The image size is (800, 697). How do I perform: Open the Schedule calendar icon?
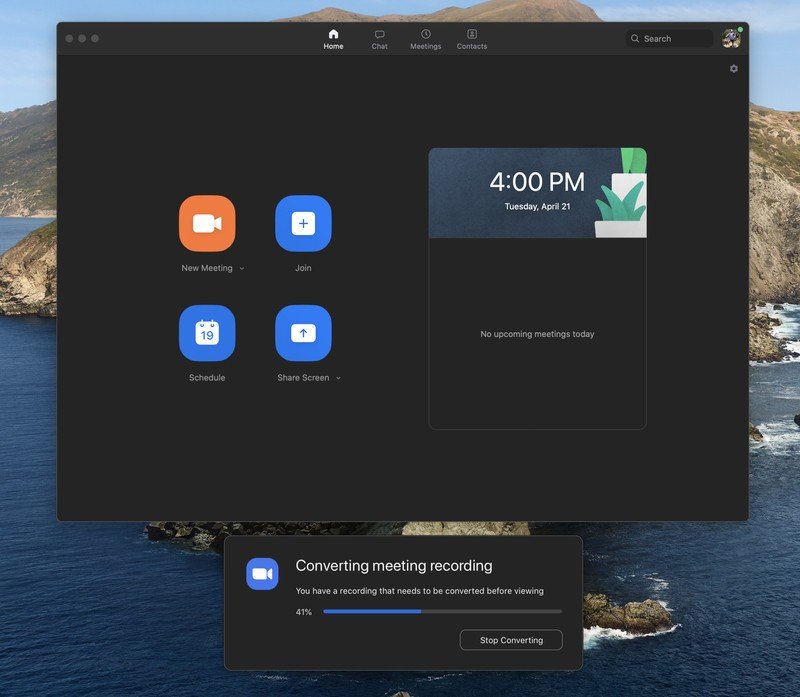click(x=207, y=333)
